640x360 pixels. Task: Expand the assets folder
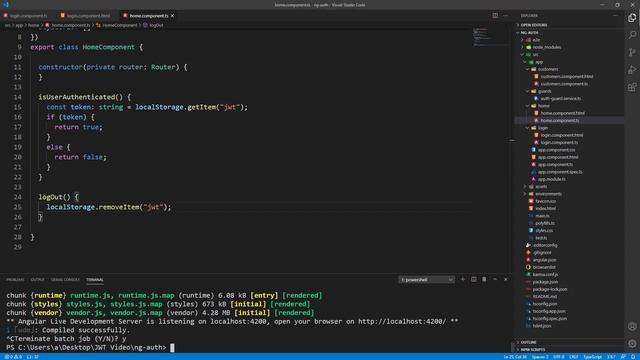tap(541, 187)
